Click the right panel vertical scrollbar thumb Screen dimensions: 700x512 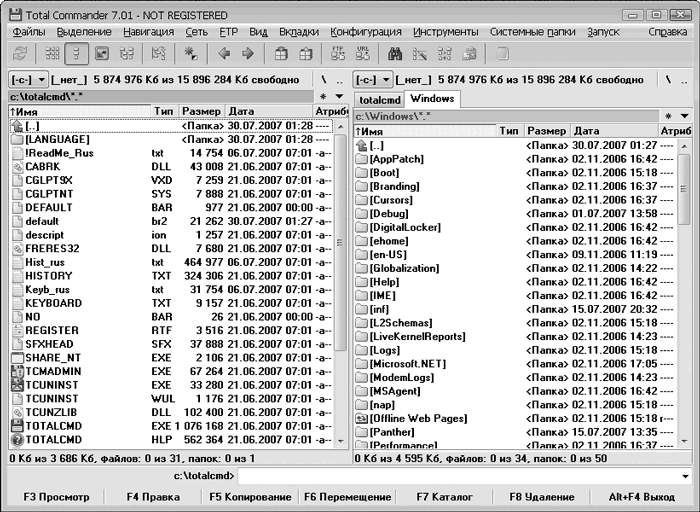683,189
